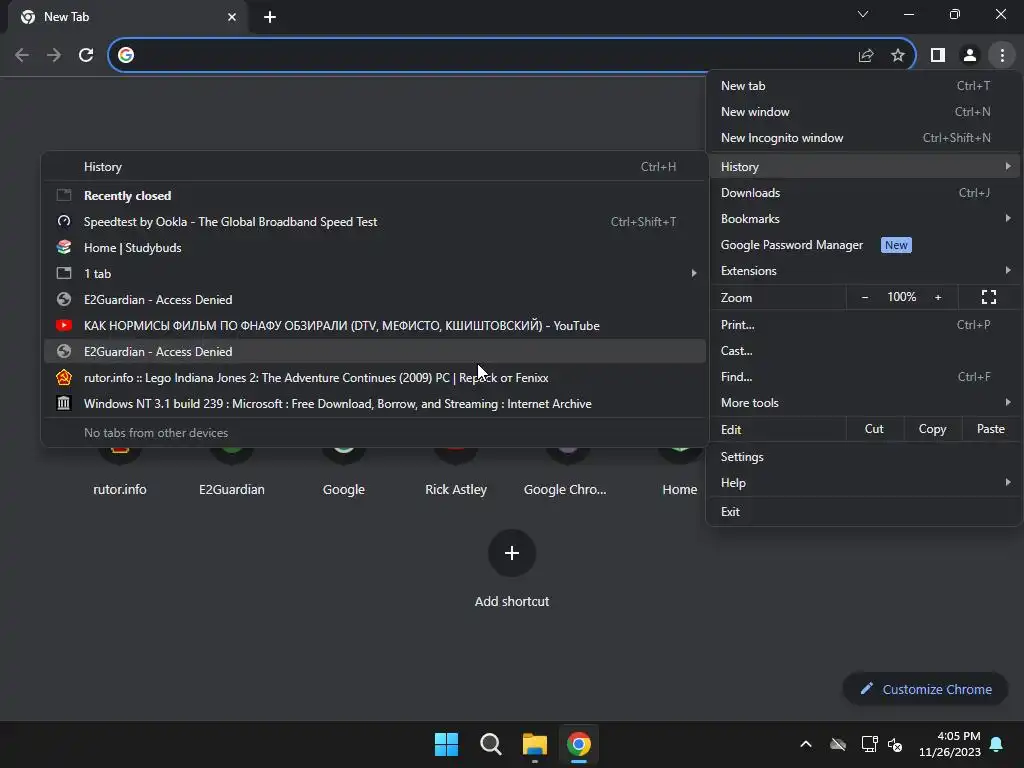Open Google Password Manager
The width and height of the screenshot is (1024, 768).
(x=864, y=245)
